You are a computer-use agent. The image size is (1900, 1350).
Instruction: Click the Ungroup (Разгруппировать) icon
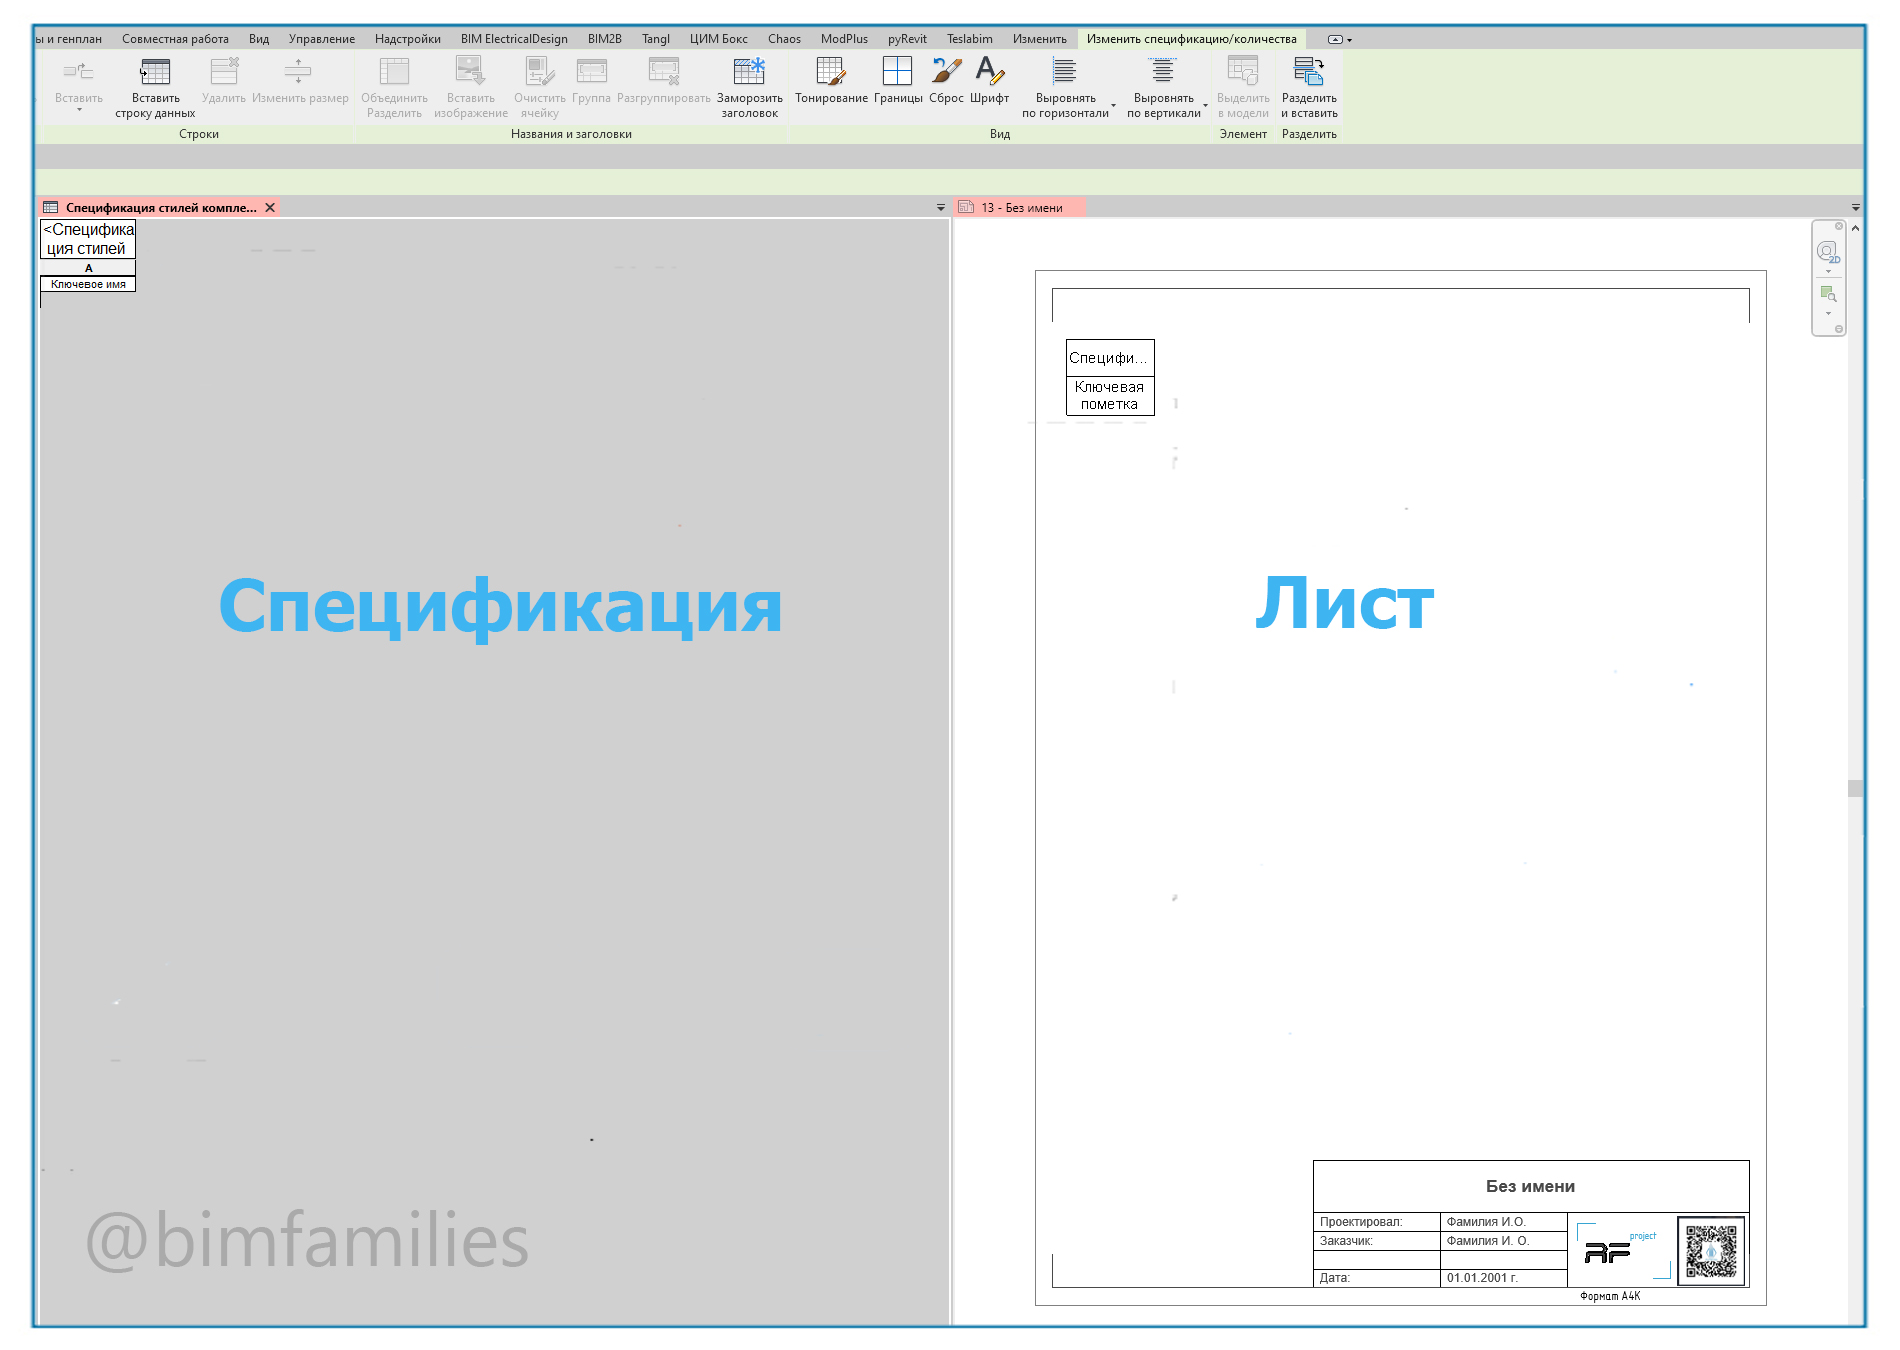[664, 72]
